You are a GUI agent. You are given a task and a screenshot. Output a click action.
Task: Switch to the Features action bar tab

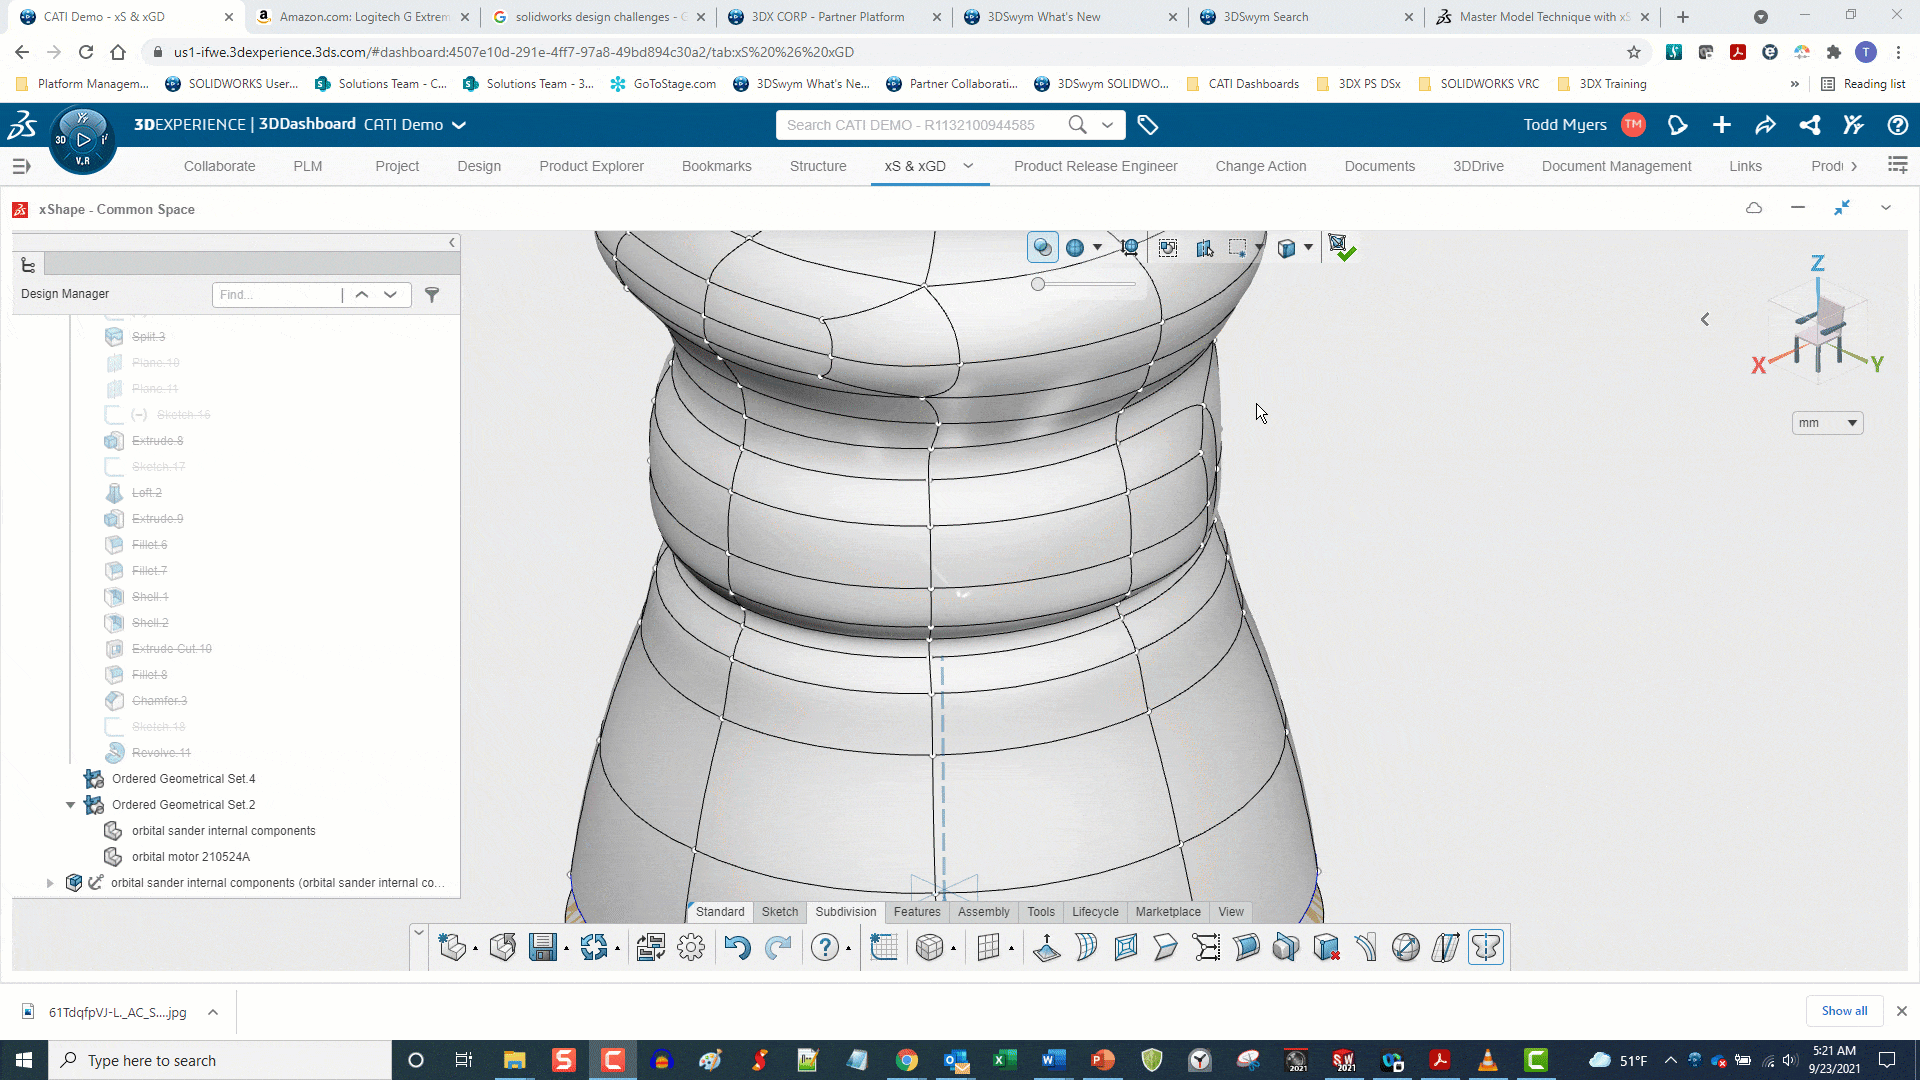coord(917,912)
